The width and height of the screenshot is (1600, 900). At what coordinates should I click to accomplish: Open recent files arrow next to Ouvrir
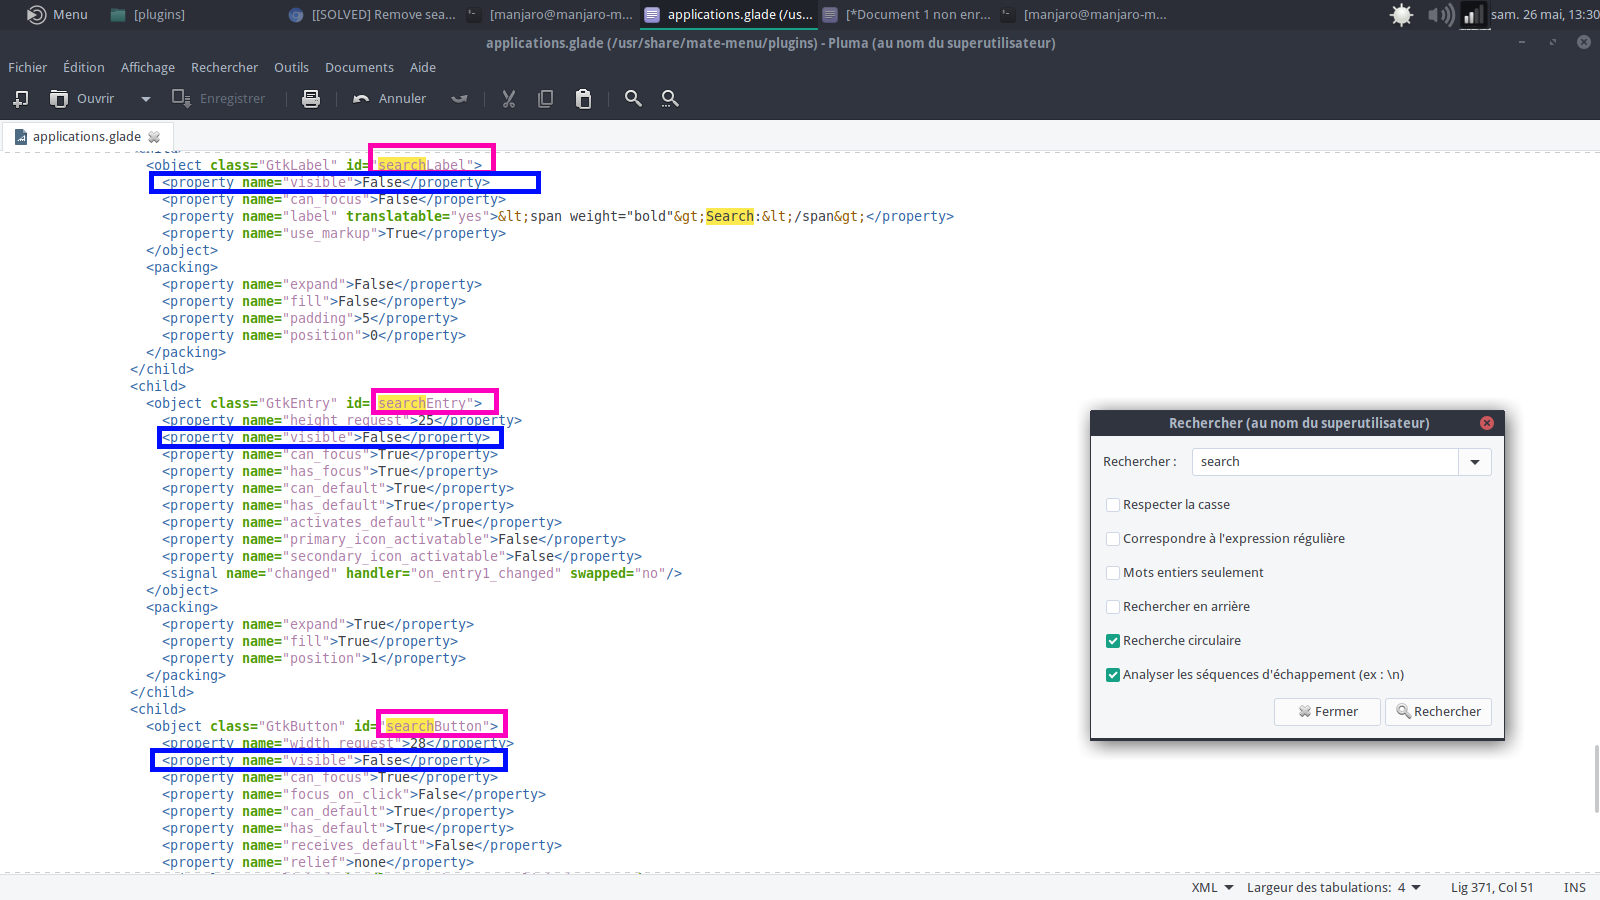pyautogui.click(x=146, y=98)
